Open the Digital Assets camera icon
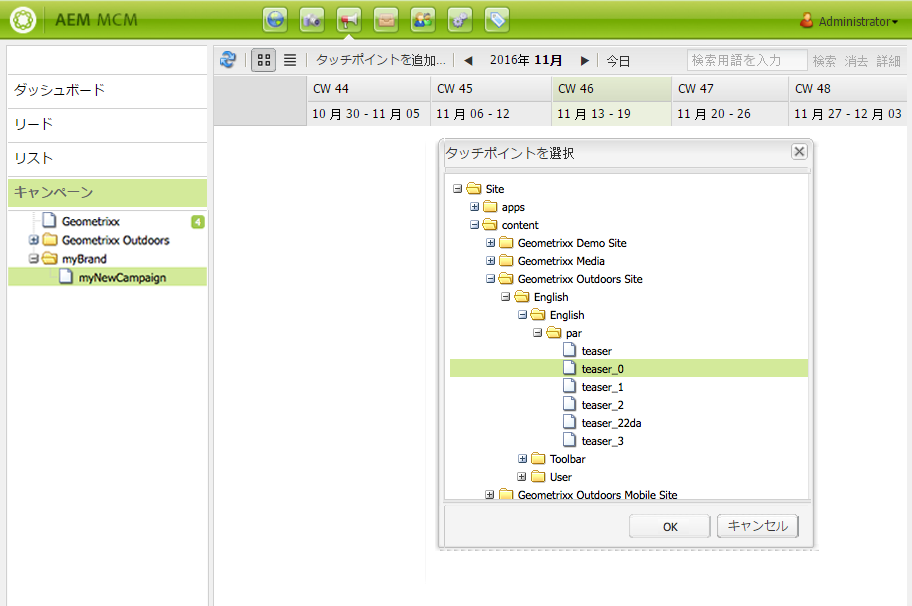This screenshot has height=606, width=912. pos(312,20)
